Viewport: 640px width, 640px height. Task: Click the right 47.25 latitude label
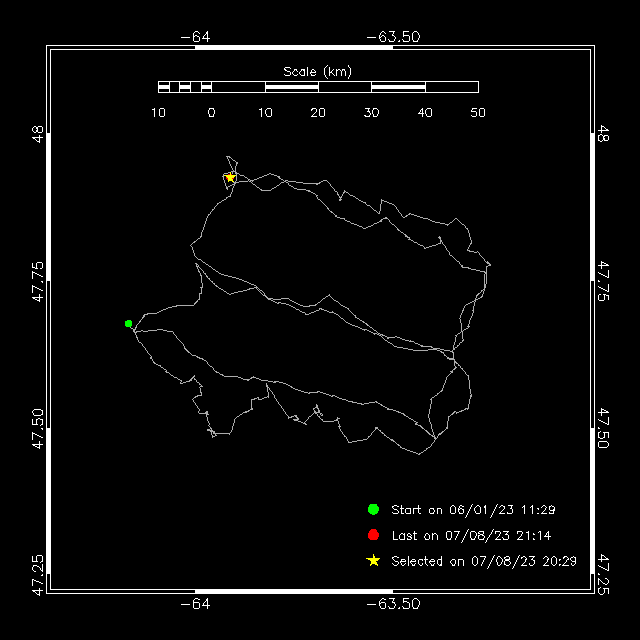pyautogui.click(x=603, y=574)
